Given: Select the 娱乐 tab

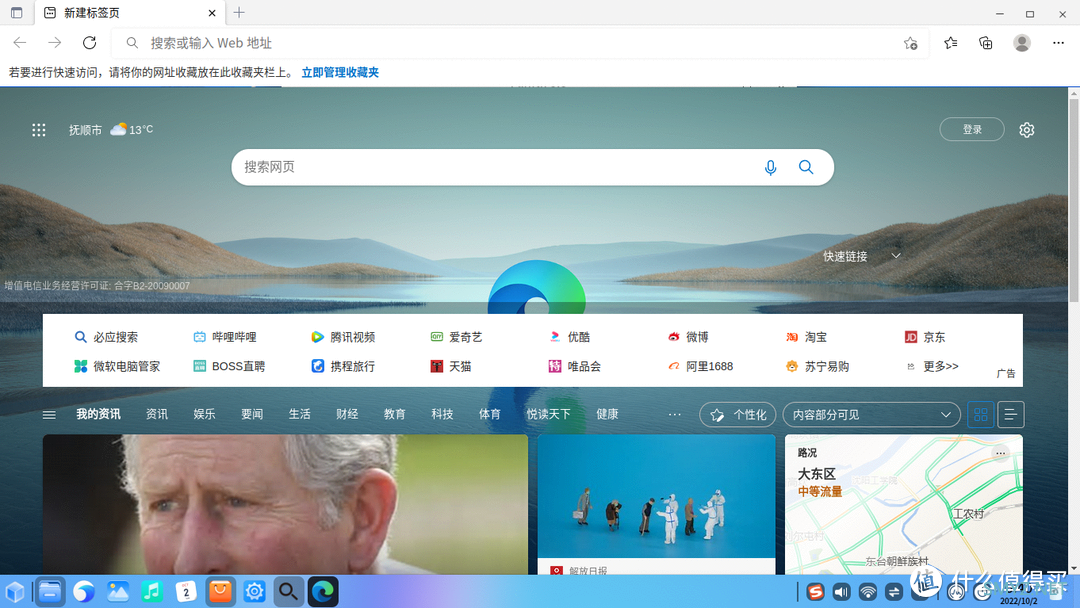Looking at the screenshot, I should [204, 414].
